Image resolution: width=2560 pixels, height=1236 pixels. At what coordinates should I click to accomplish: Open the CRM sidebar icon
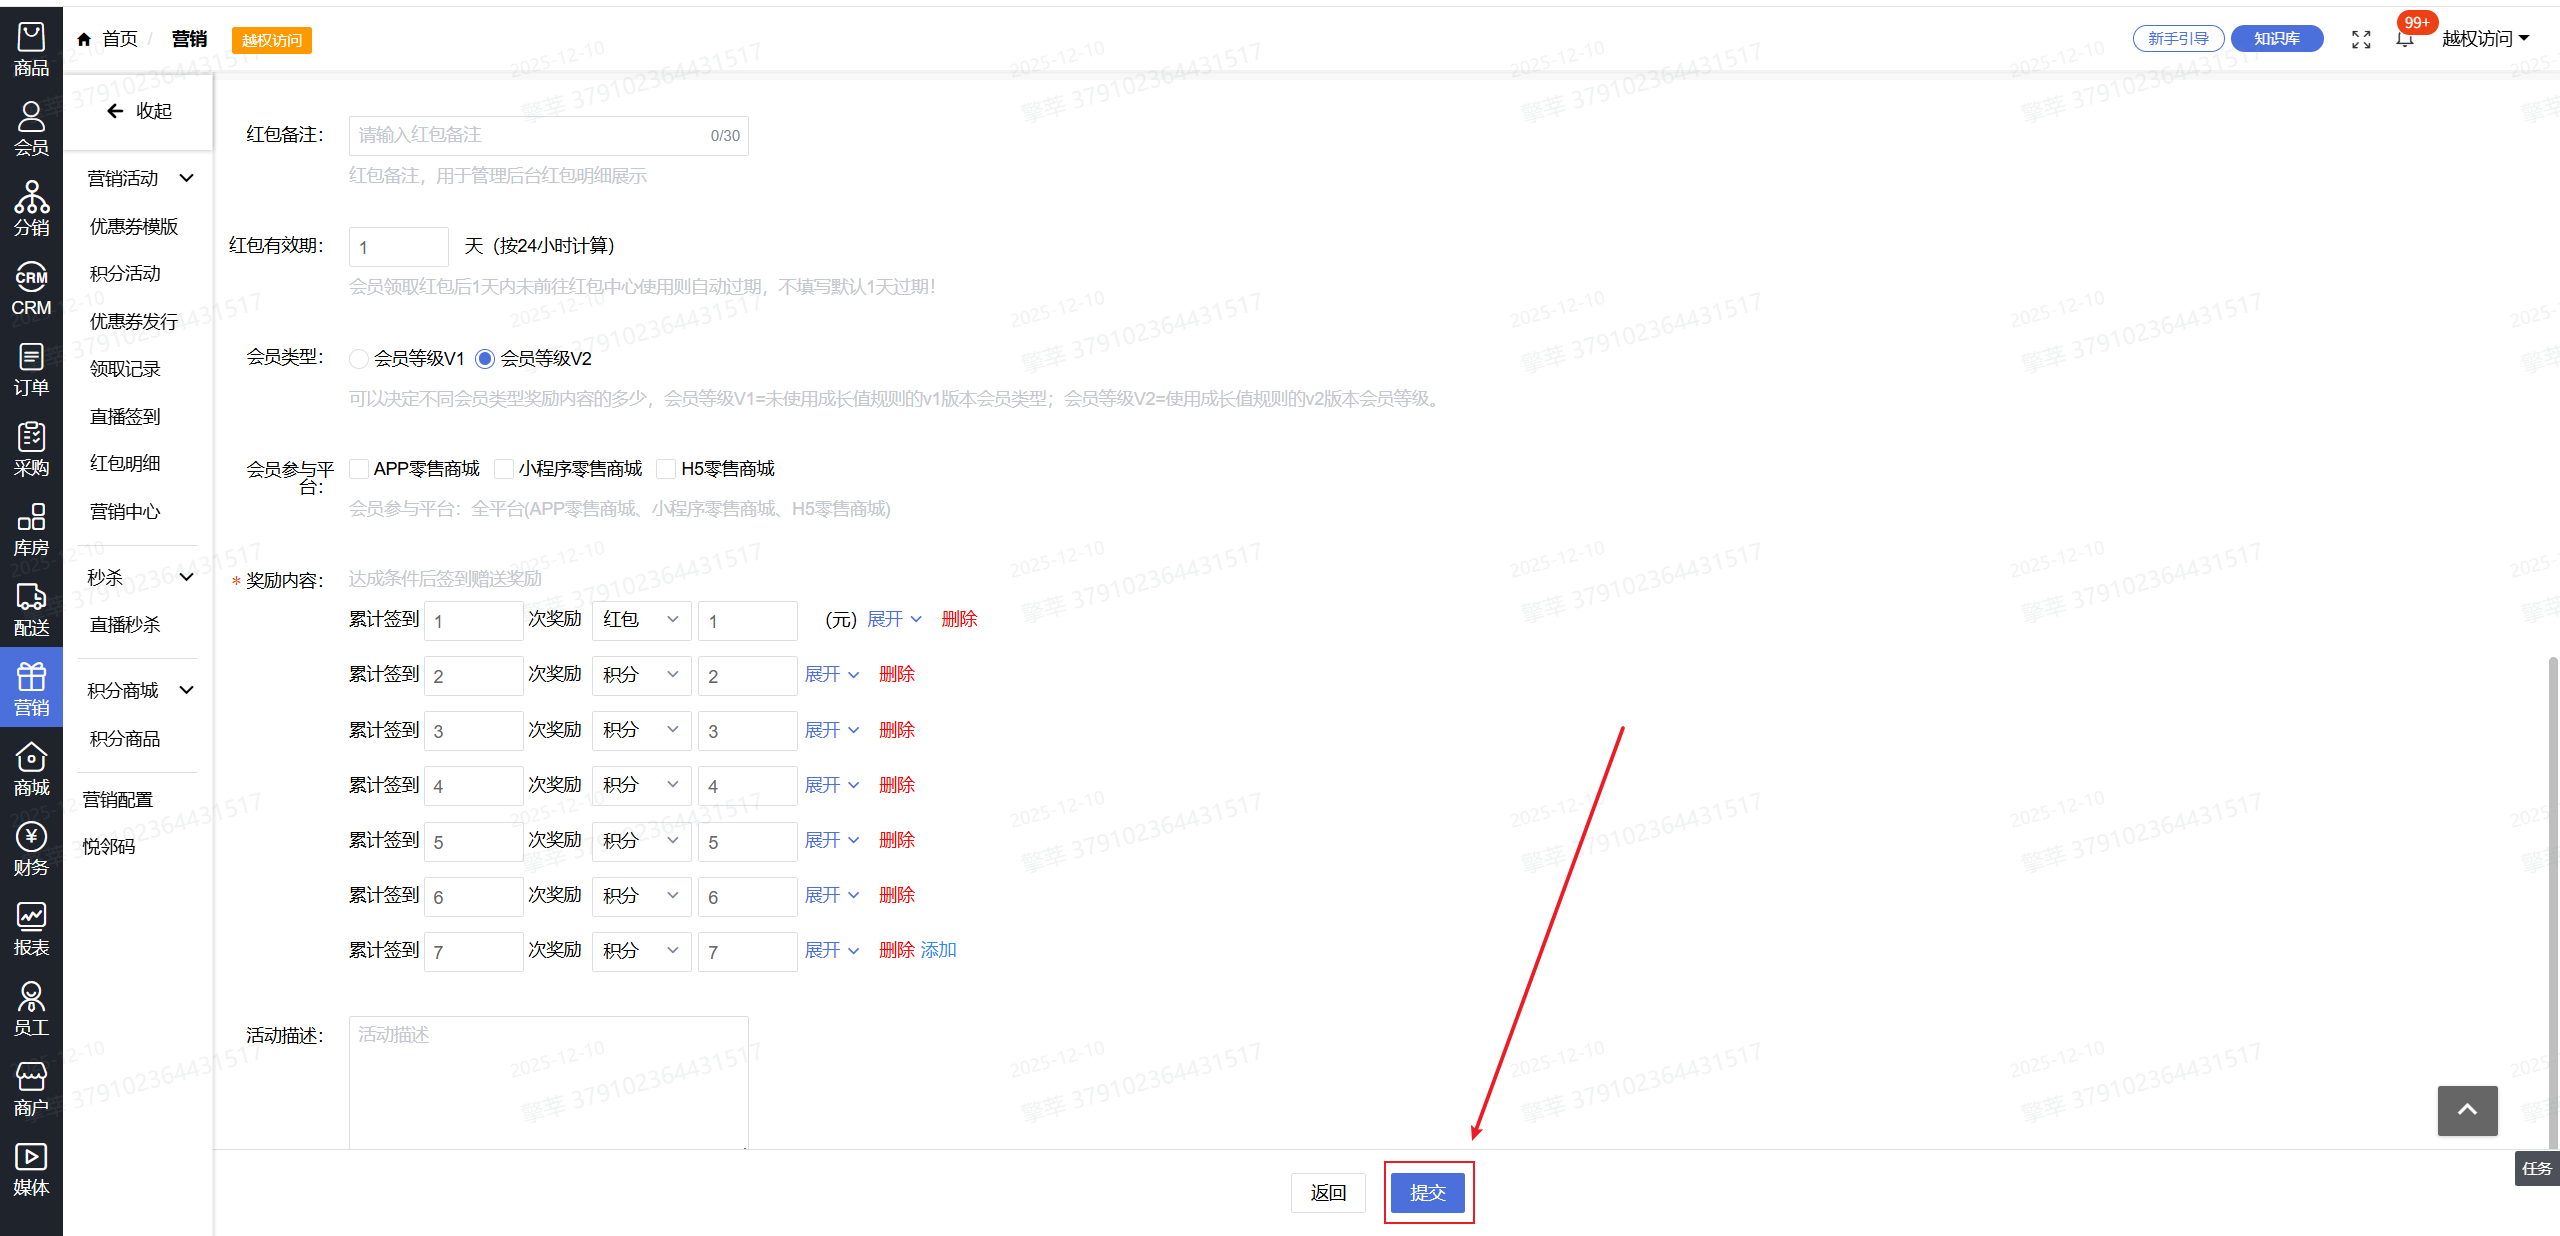coord(31,289)
